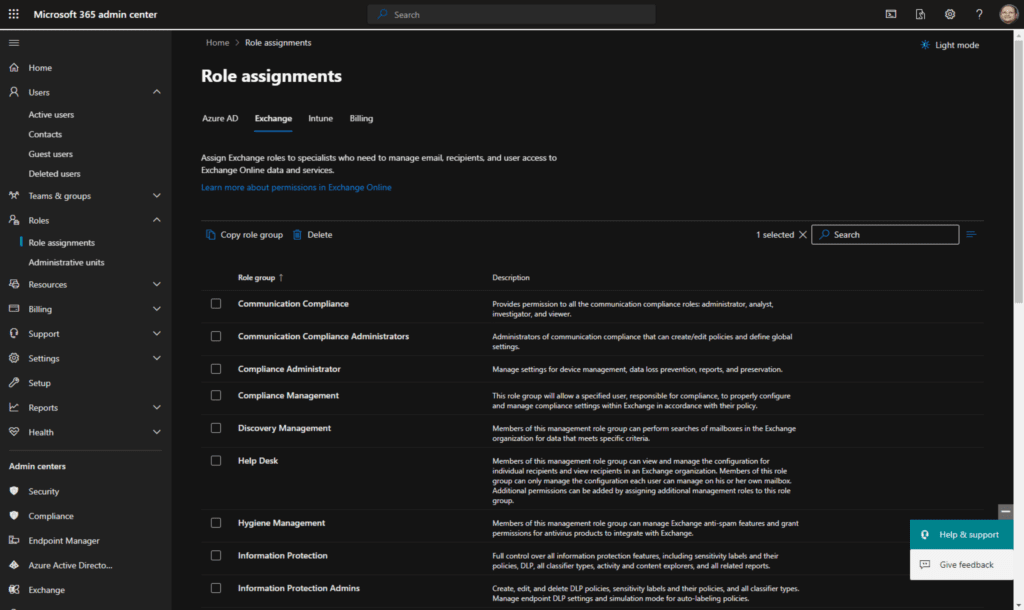Click the Home breadcrumb link
Image resolution: width=1024 pixels, height=610 pixels.
pos(217,42)
